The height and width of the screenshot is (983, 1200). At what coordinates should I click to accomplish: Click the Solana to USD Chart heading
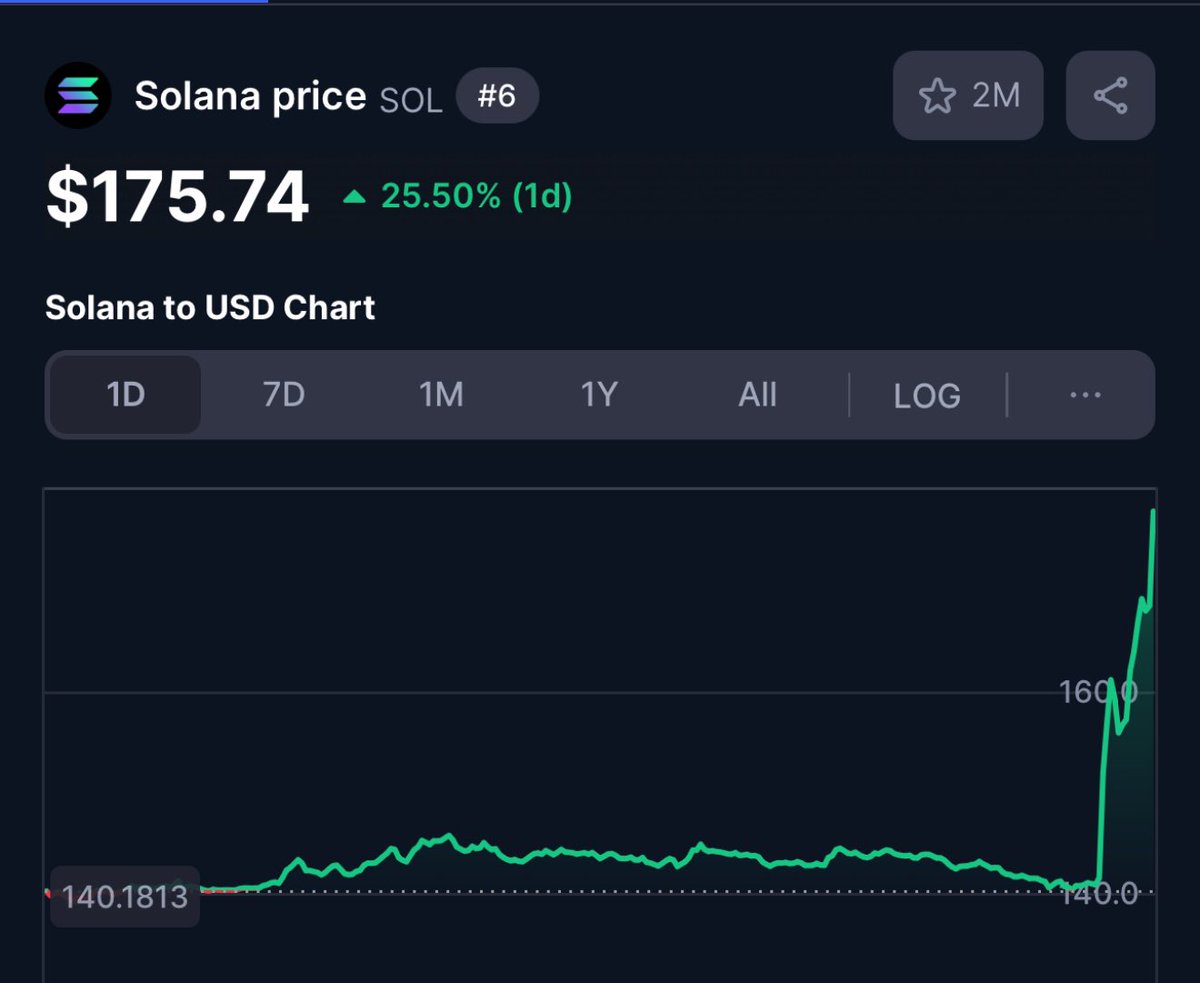209,307
